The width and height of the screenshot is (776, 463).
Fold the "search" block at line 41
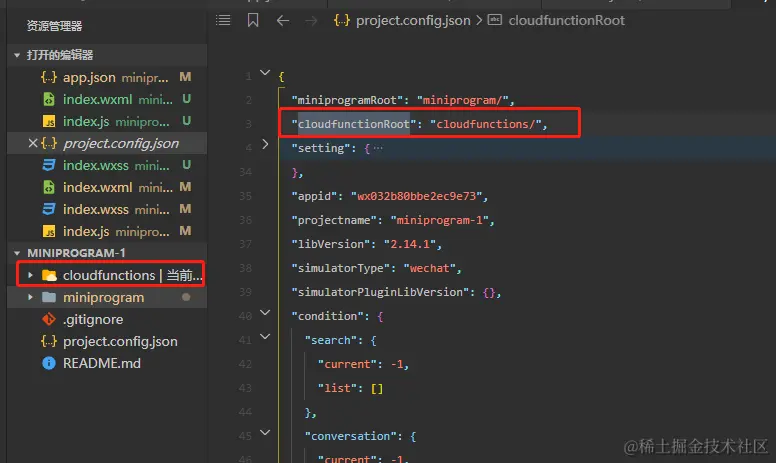point(265,338)
